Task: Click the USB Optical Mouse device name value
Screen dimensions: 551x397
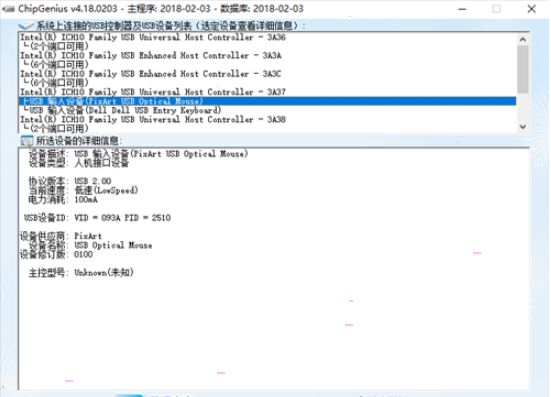Action: tap(113, 245)
